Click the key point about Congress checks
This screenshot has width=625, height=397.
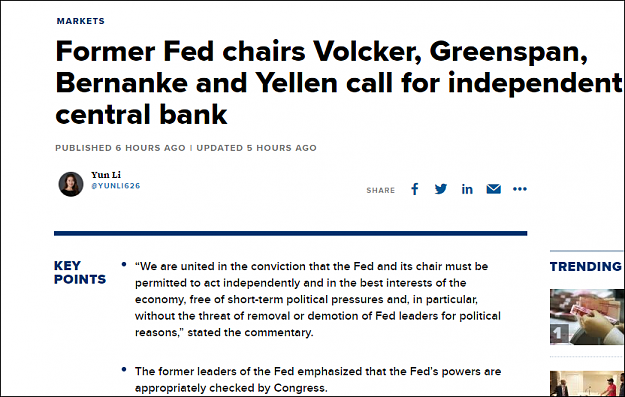click(x=318, y=379)
